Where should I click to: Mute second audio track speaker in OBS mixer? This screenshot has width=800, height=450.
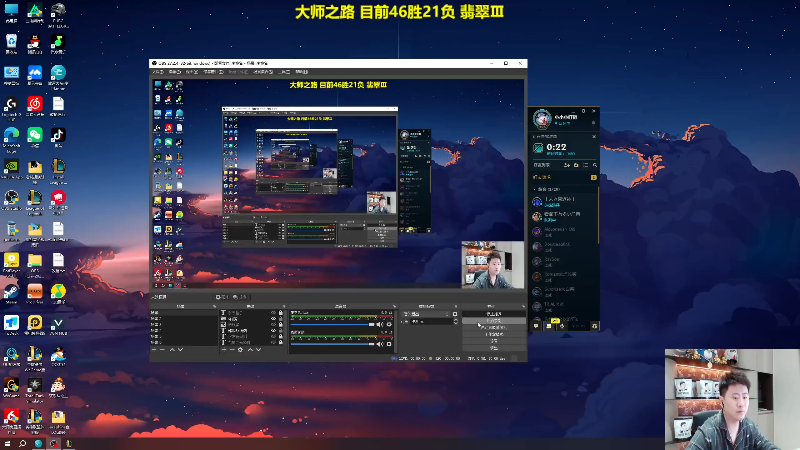380,344
